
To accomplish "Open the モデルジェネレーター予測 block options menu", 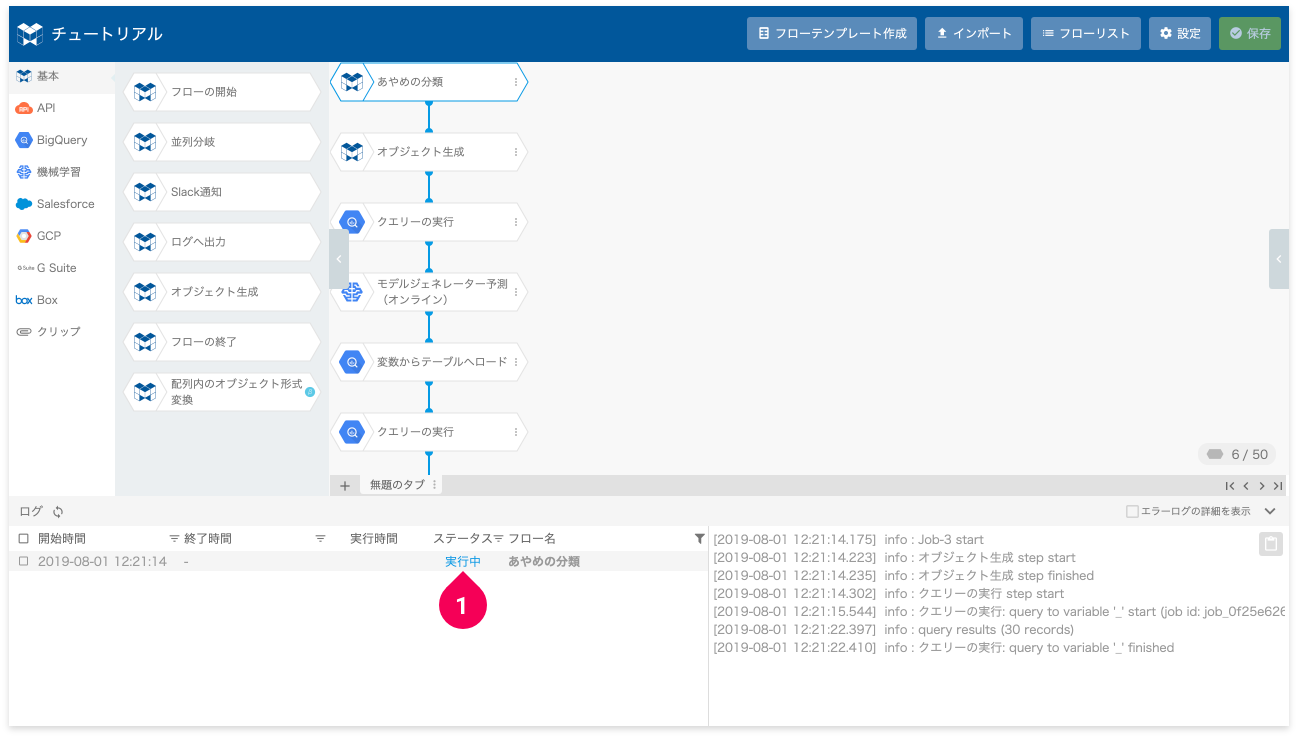I will click(x=516, y=292).
